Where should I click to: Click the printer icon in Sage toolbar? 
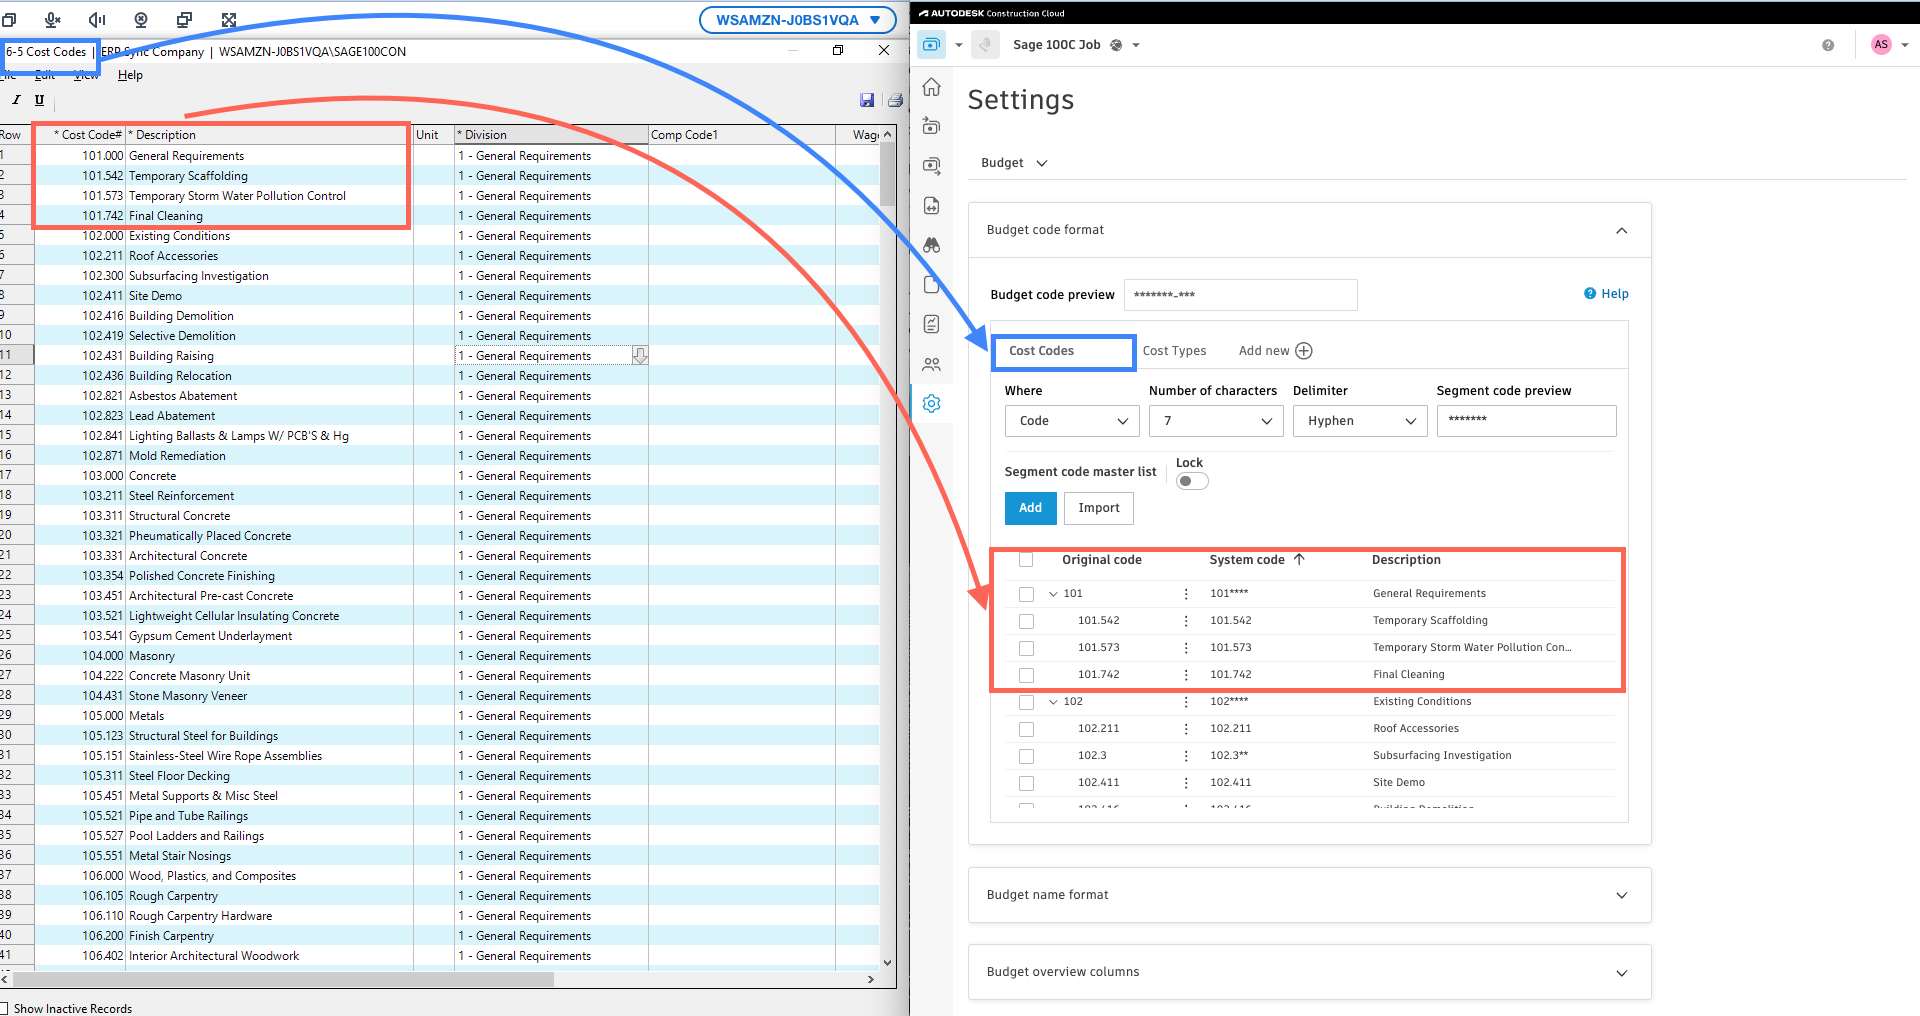(895, 100)
